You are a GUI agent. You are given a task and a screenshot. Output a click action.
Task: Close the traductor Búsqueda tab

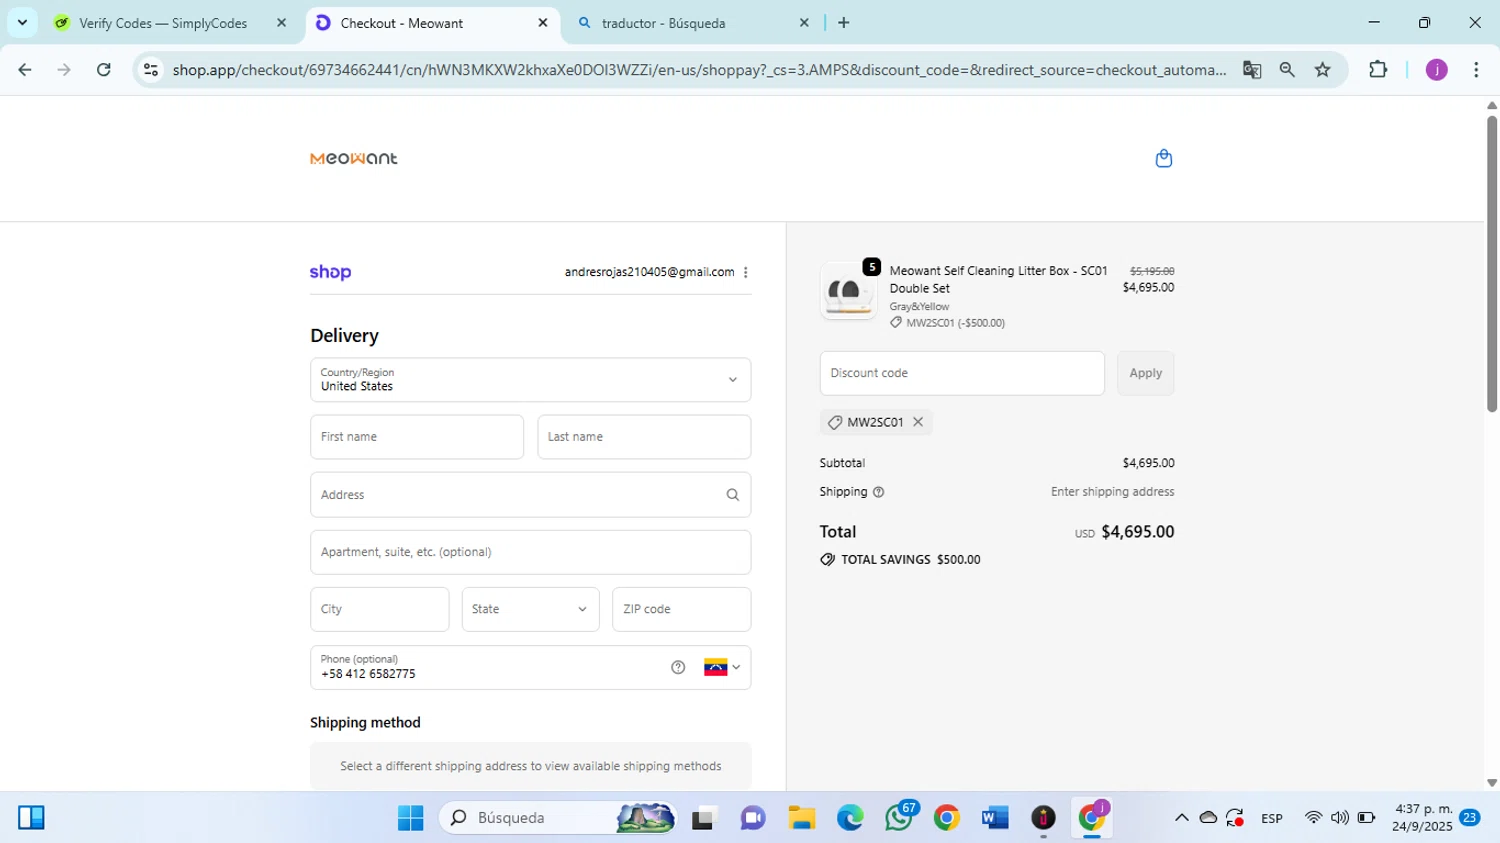pyautogui.click(x=804, y=23)
